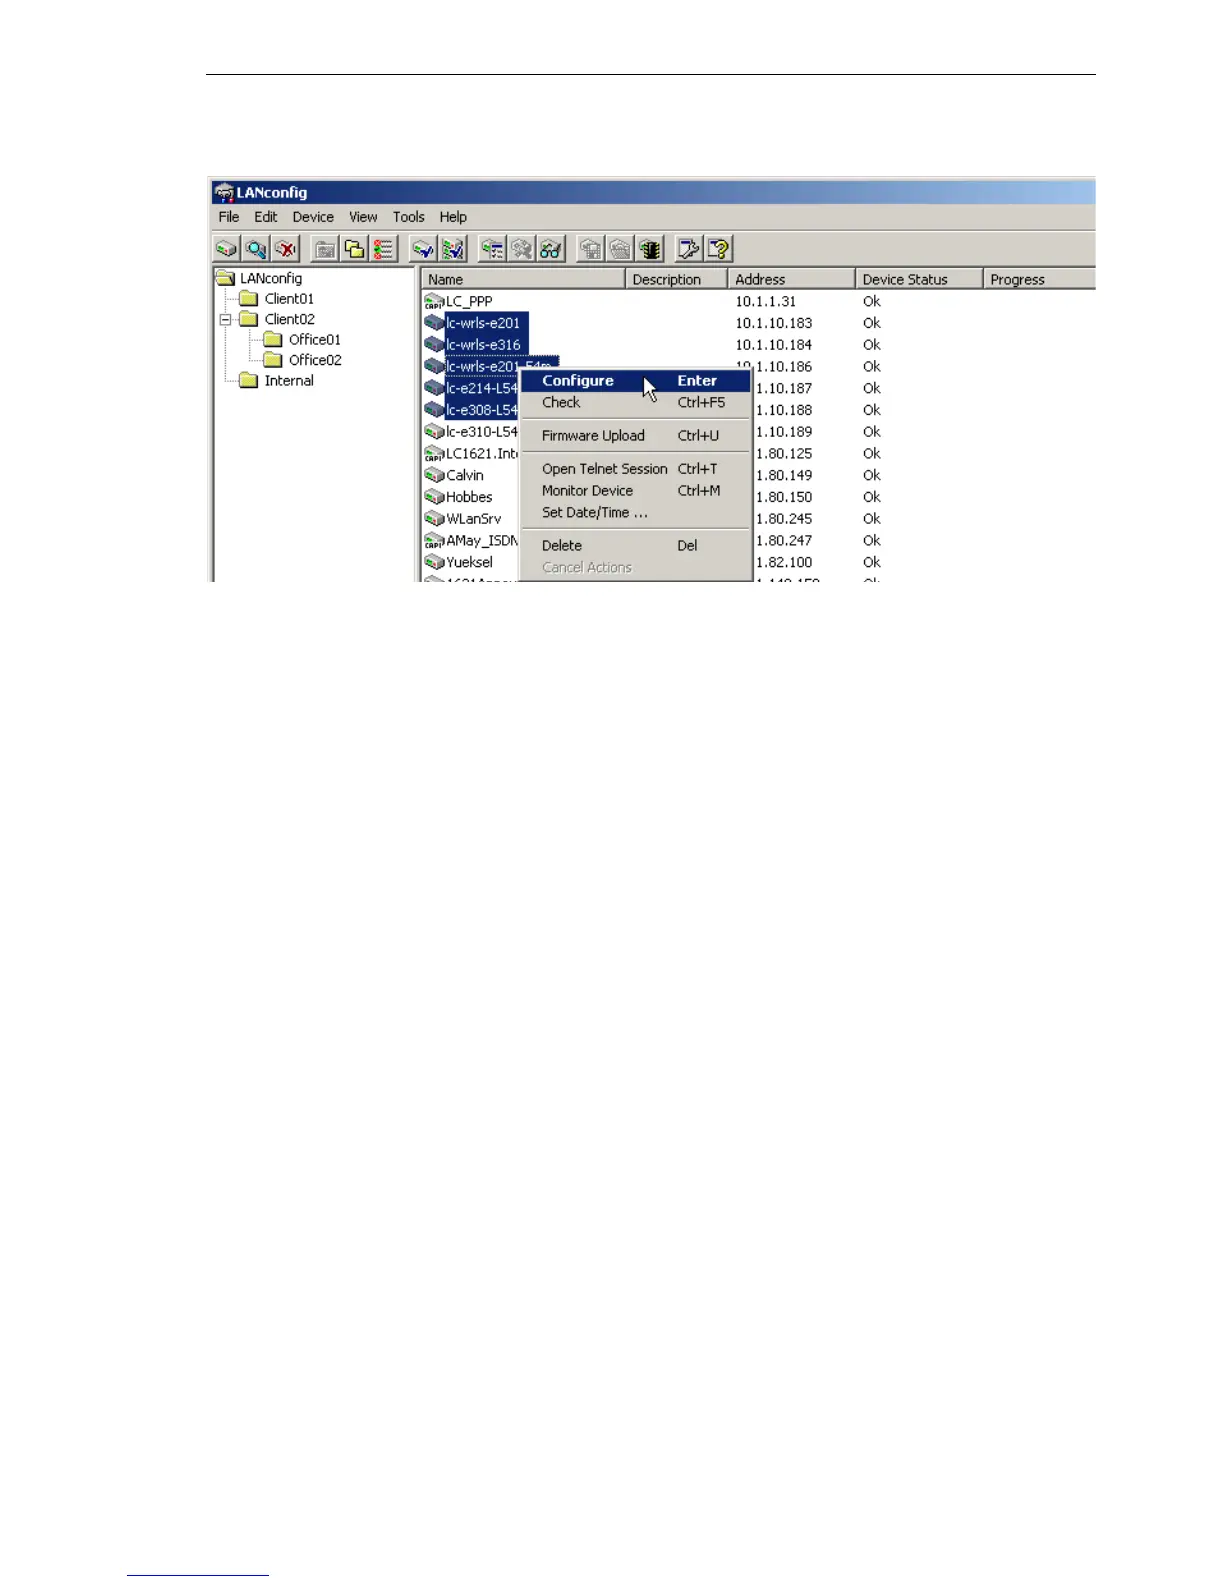This screenshot has width=1224, height=1584.
Task: Click the find devices magnifier toolbar icon
Action: click(256, 249)
